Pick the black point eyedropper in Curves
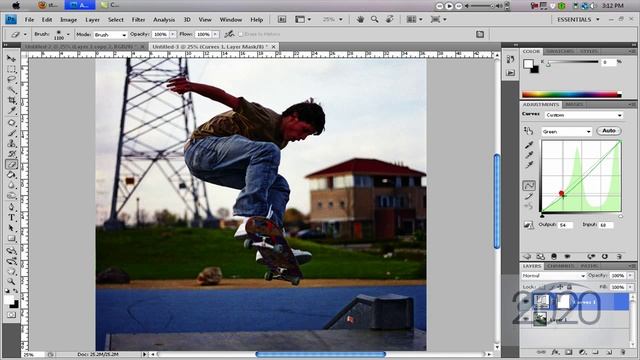 coord(529,144)
